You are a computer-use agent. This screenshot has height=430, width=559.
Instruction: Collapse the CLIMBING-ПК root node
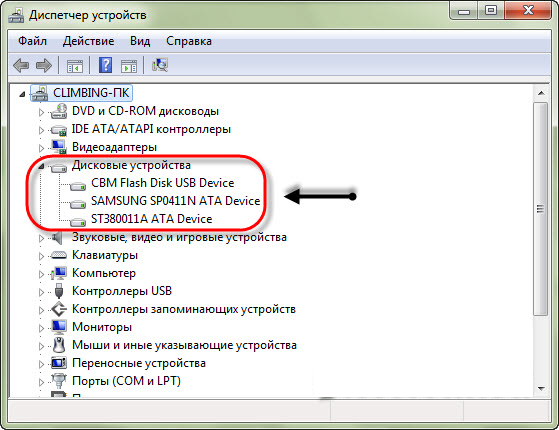tap(22, 94)
